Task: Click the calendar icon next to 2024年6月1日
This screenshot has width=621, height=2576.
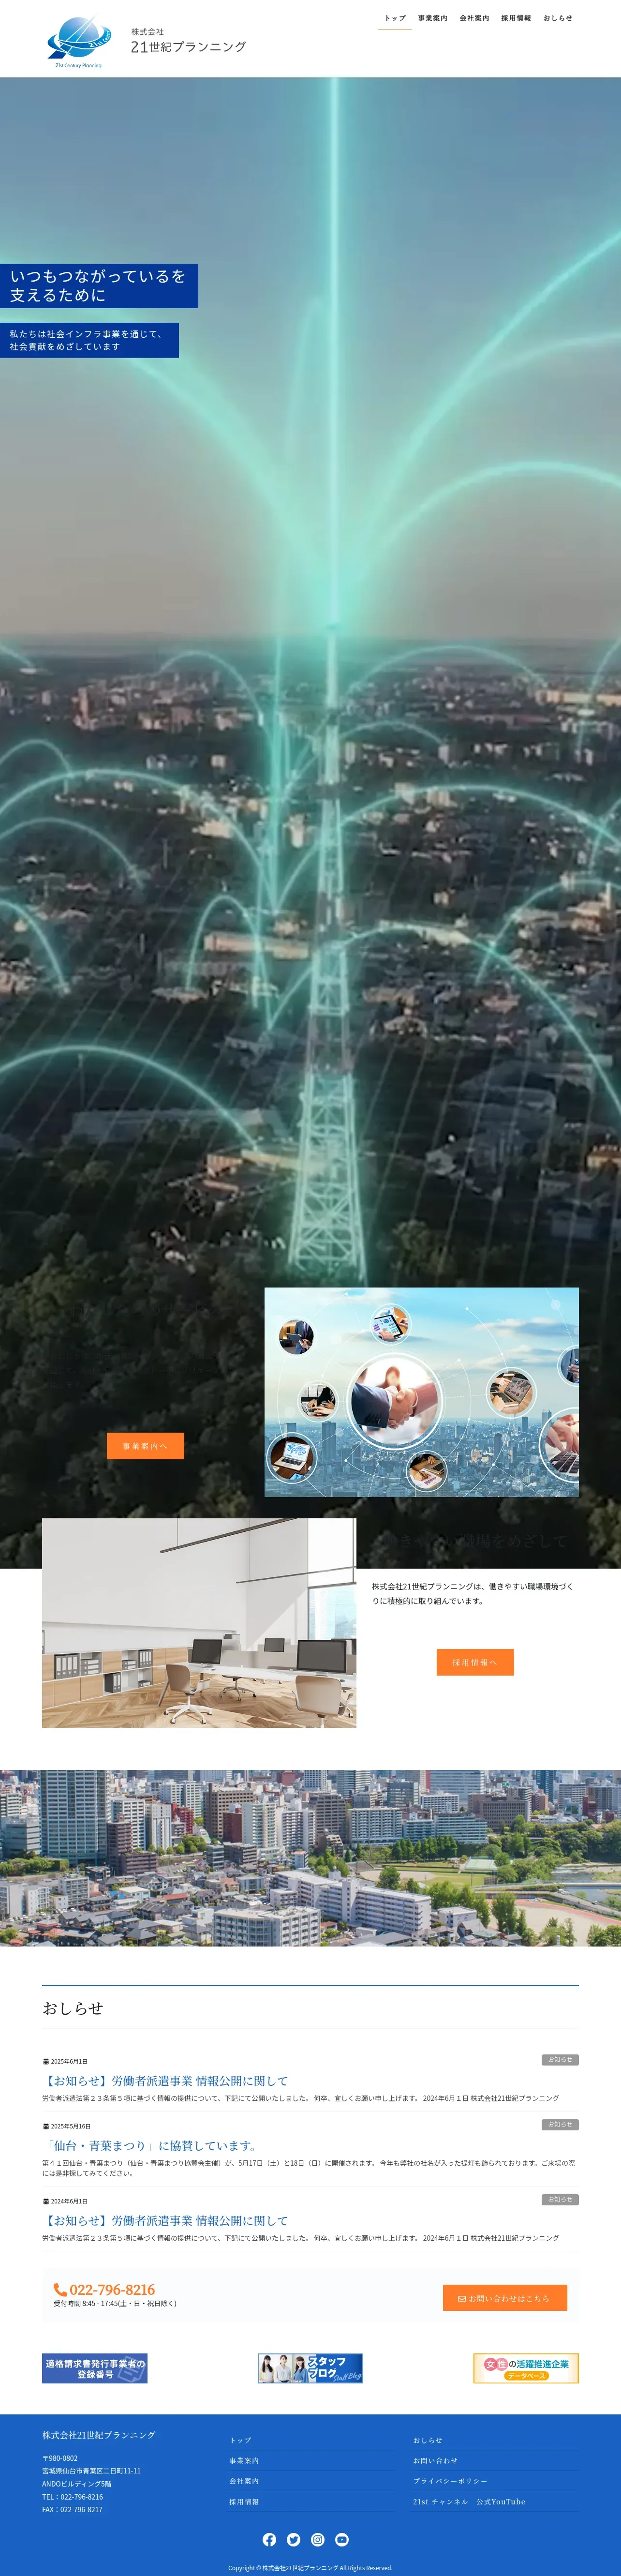Action: tap(46, 2202)
